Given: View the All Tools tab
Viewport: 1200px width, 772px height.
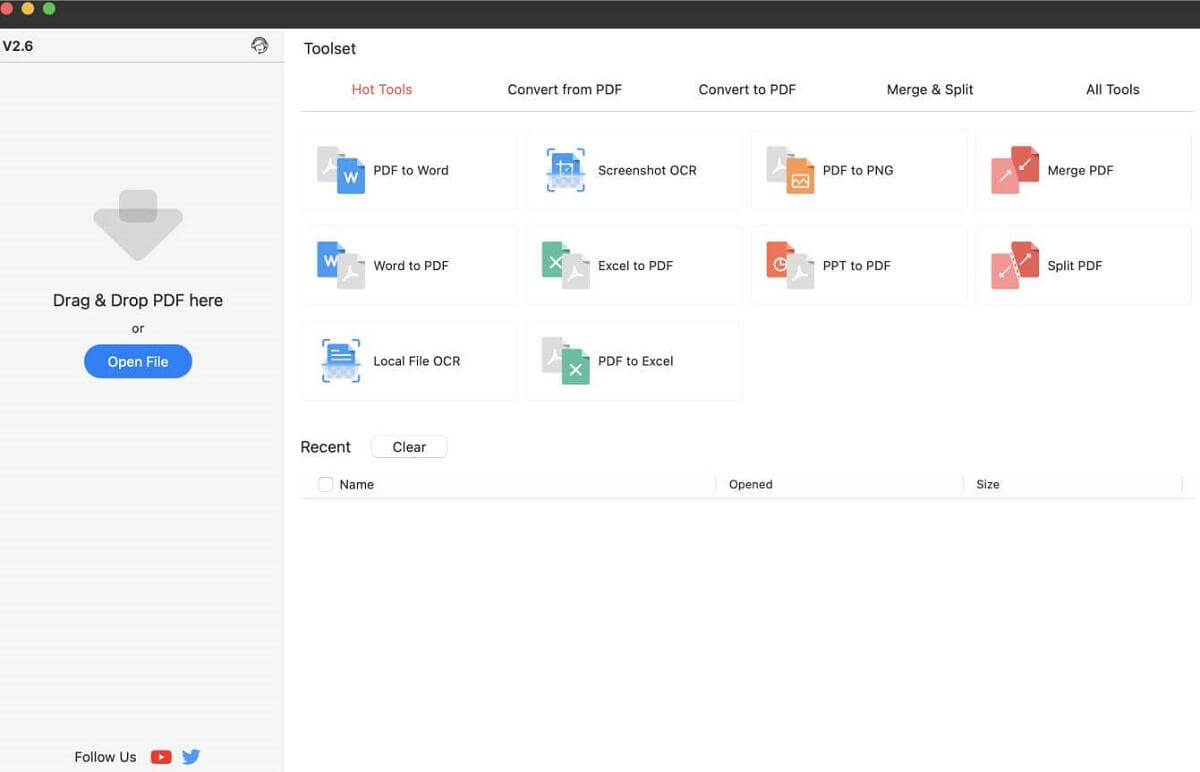Looking at the screenshot, I should (x=1112, y=89).
